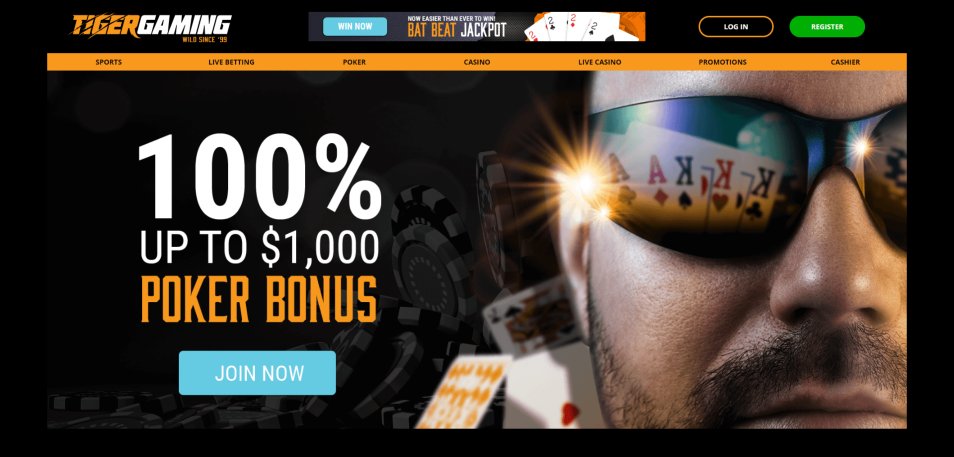Click the UP TO $1,000 text
954x457 pixels.
pos(259,248)
